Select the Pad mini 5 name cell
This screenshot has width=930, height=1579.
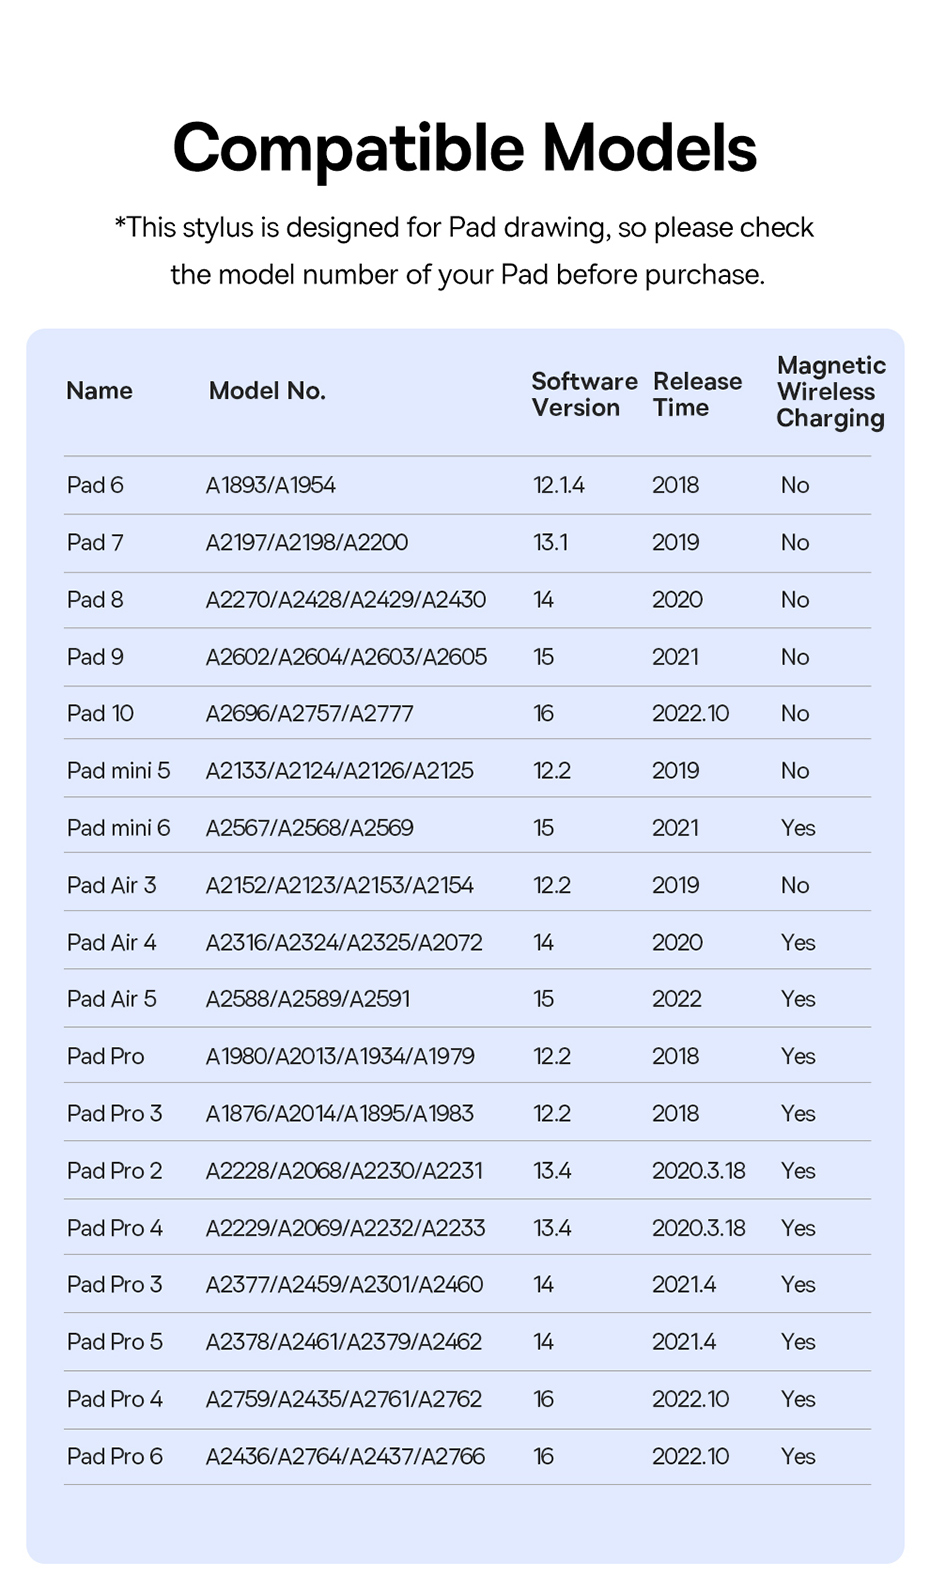pyautogui.click(x=118, y=771)
